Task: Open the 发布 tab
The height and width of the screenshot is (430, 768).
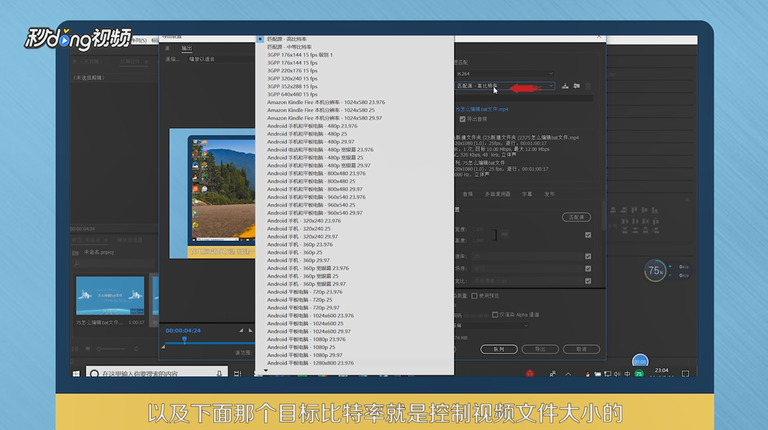Action: click(550, 194)
